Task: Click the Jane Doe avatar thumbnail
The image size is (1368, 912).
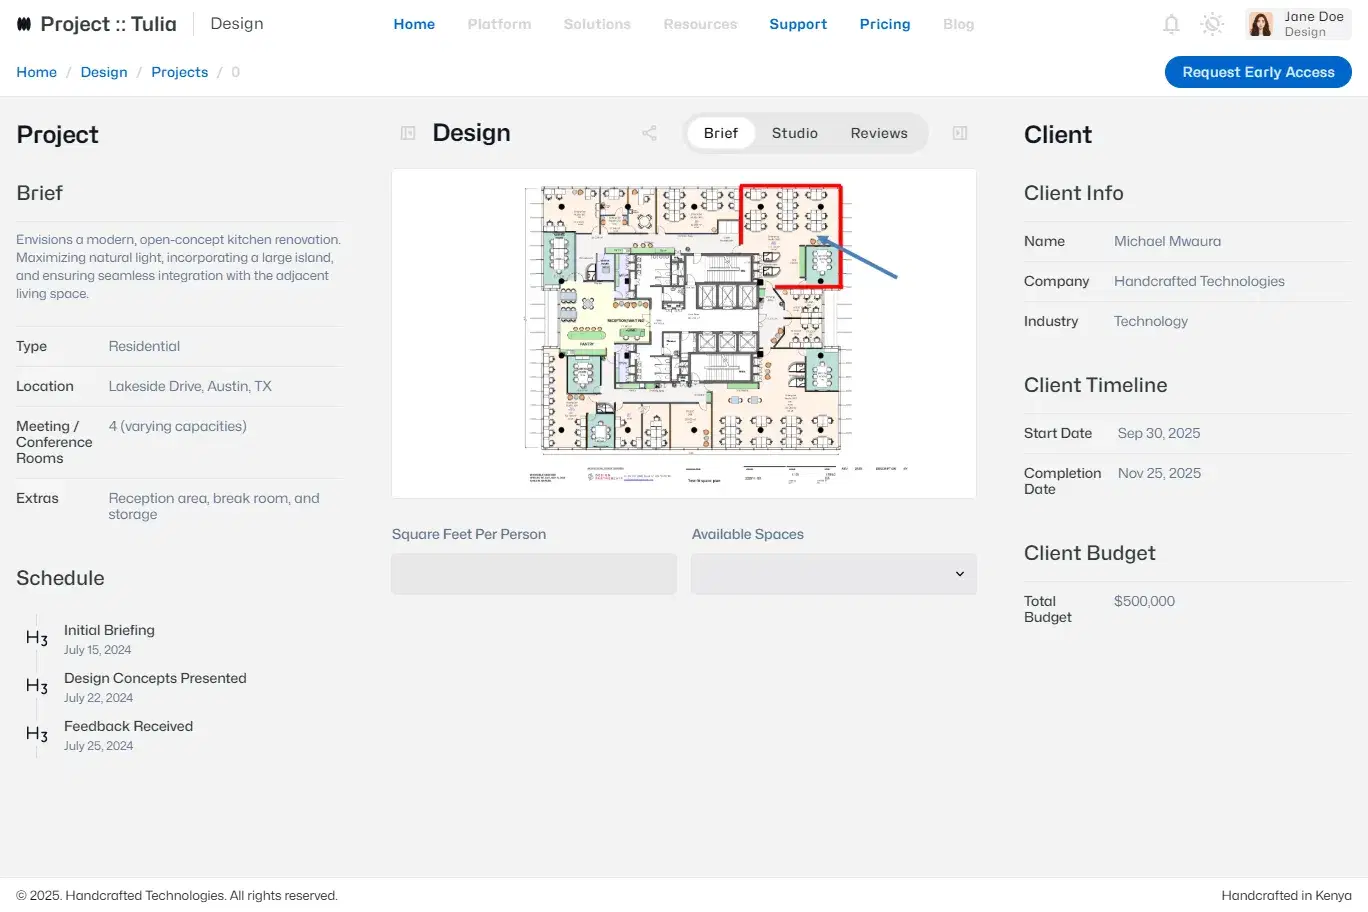Action: pos(1257,23)
